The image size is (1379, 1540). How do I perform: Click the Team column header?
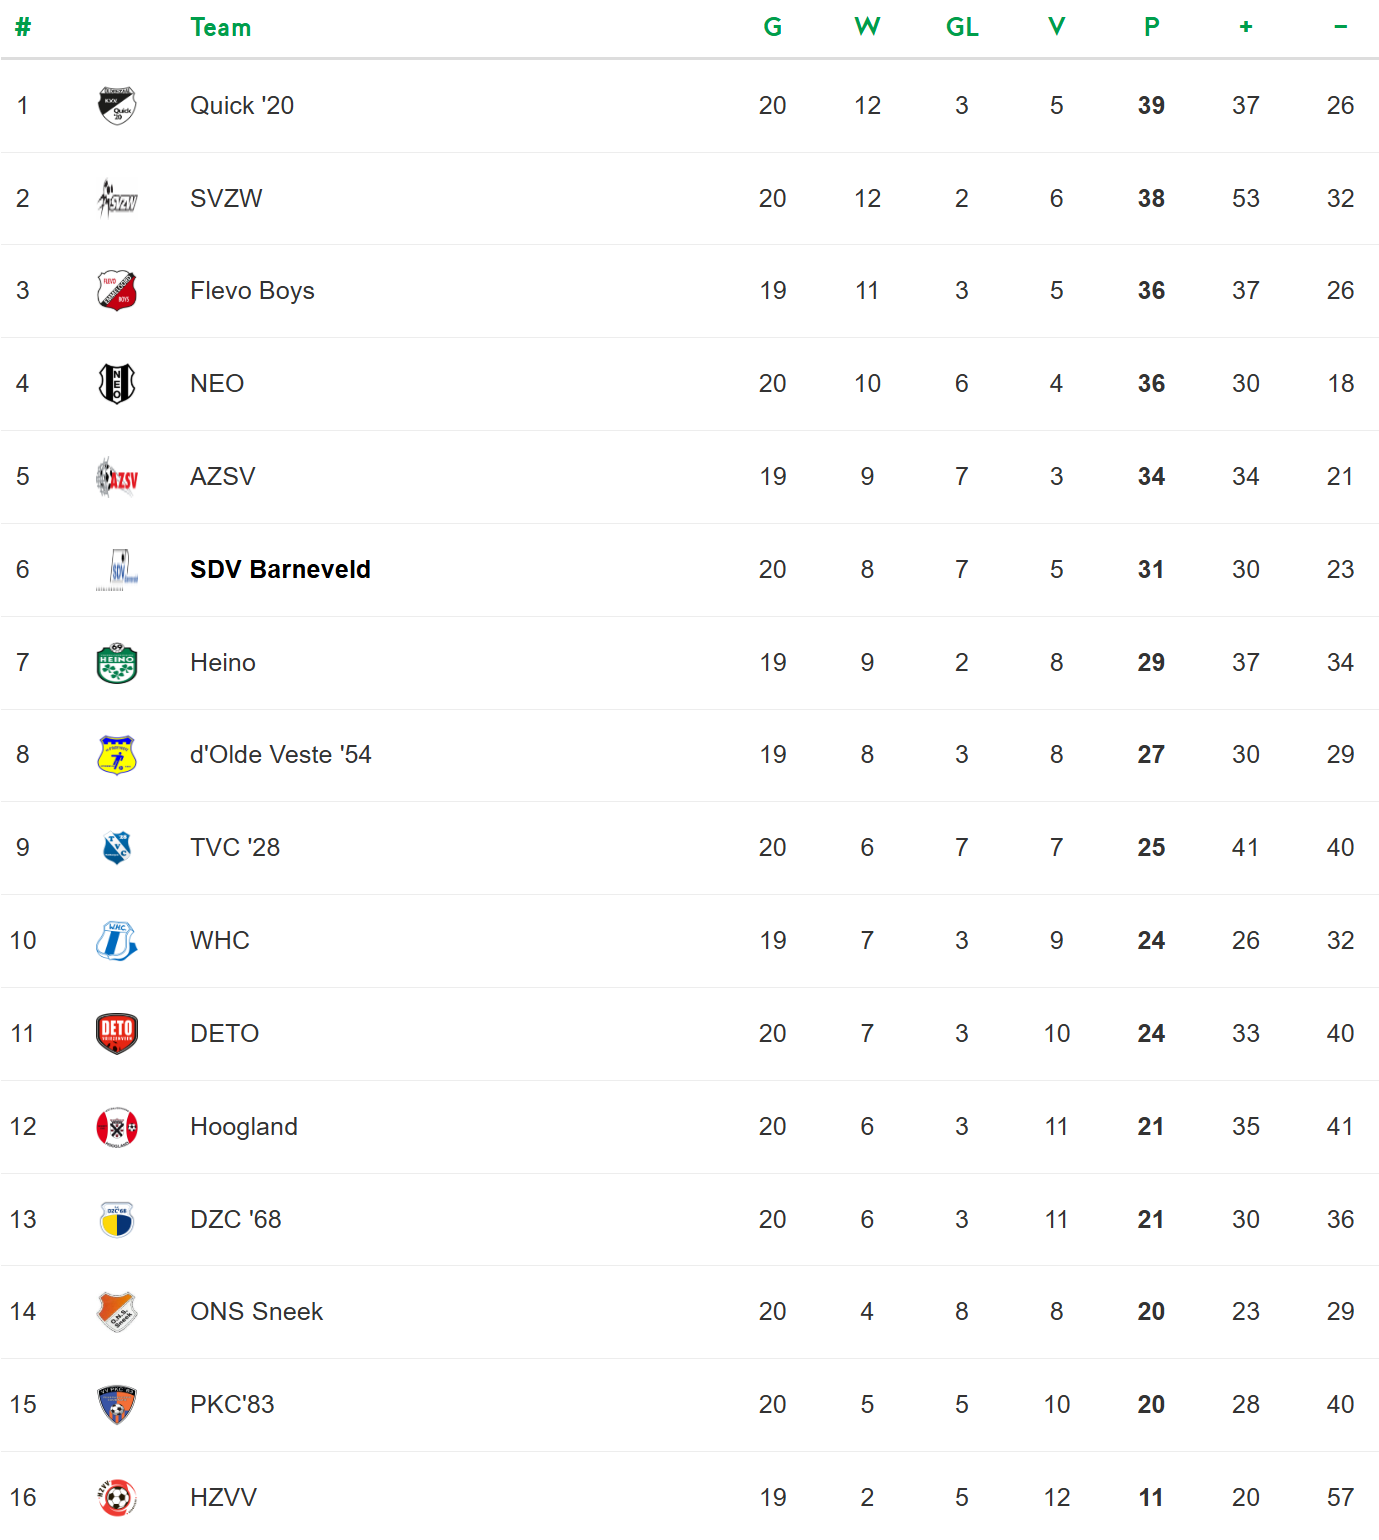click(x=221, y=28)
